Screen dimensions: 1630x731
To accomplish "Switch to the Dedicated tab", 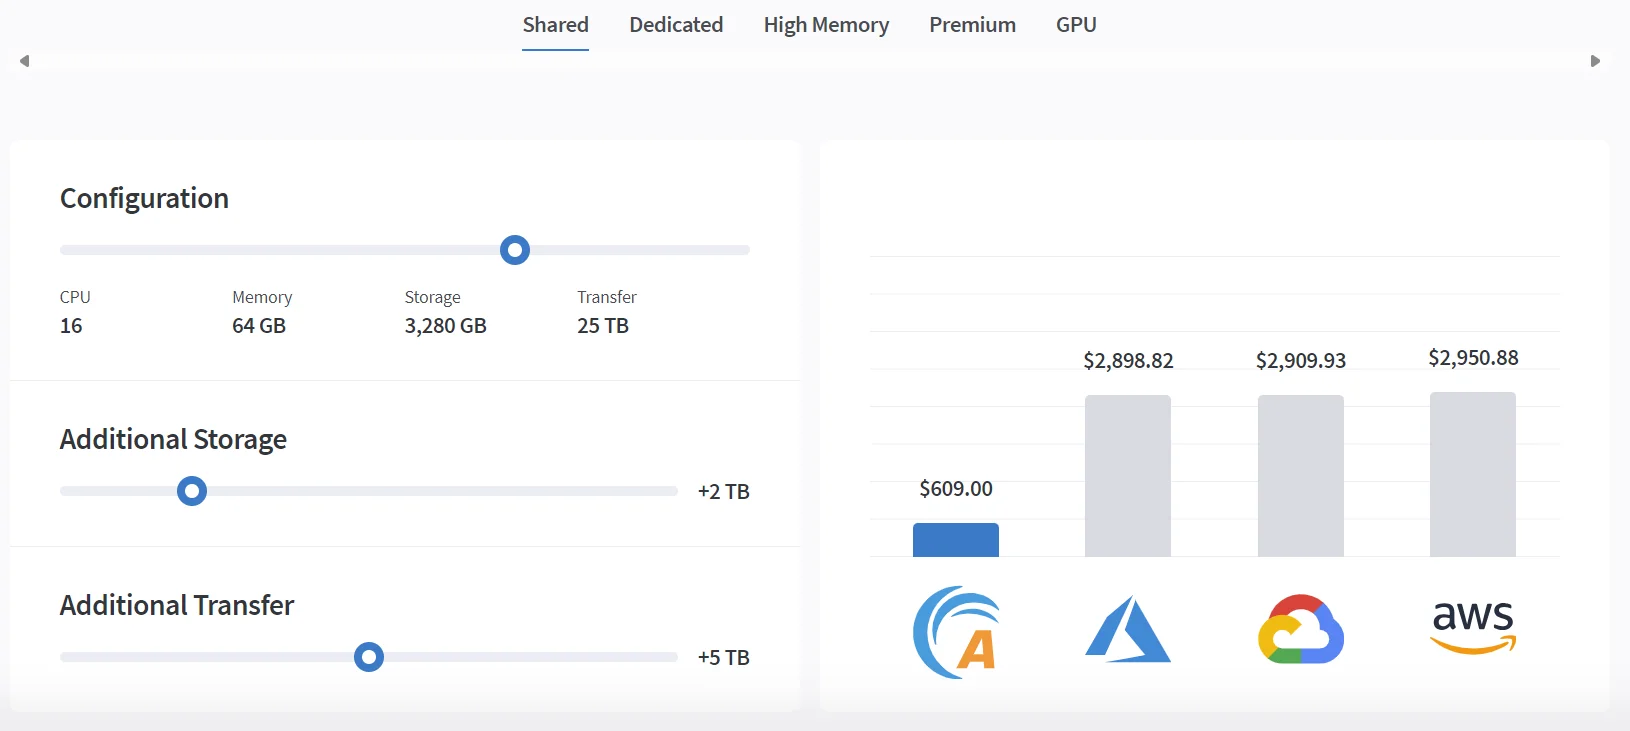I will (x=676, y=25).
